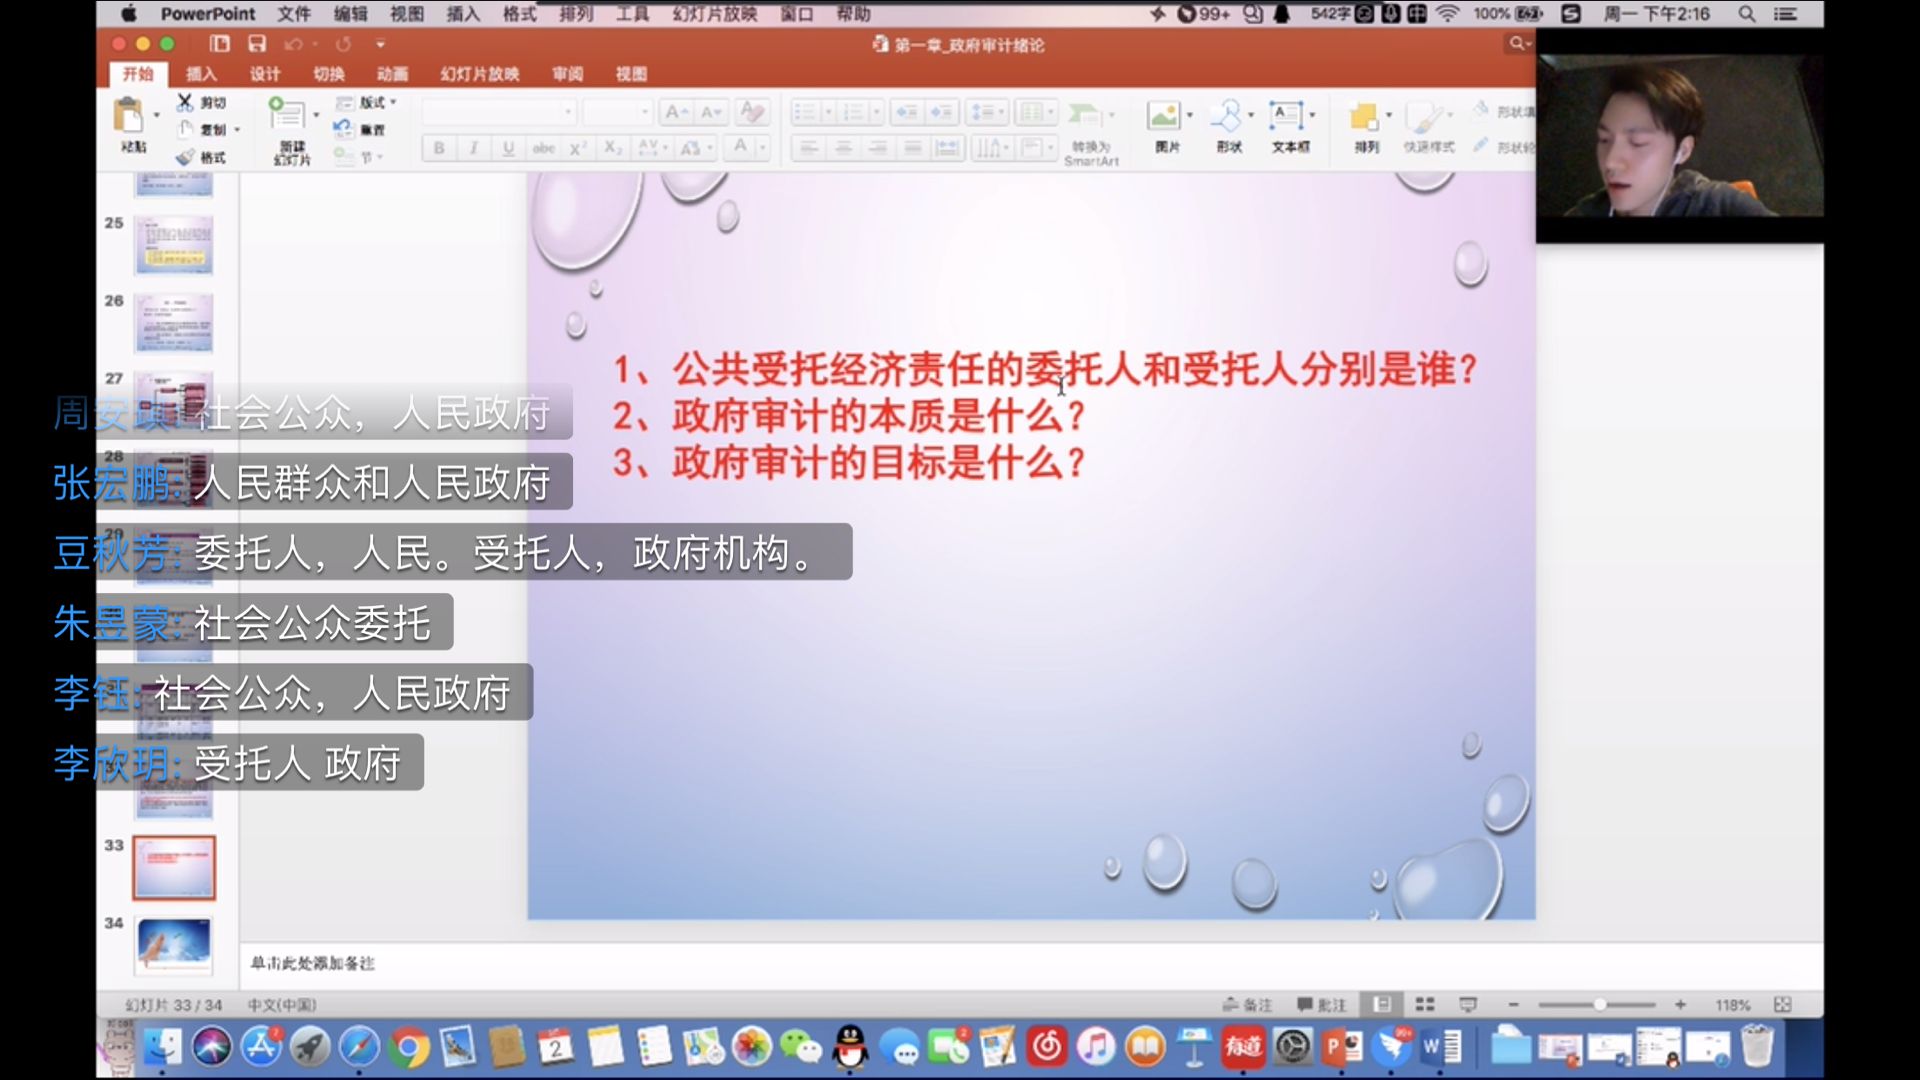Click the Reset (重置) slide icon
Image resolution: width=1920 pixels, height=1080 pixels.
(343, 129)
